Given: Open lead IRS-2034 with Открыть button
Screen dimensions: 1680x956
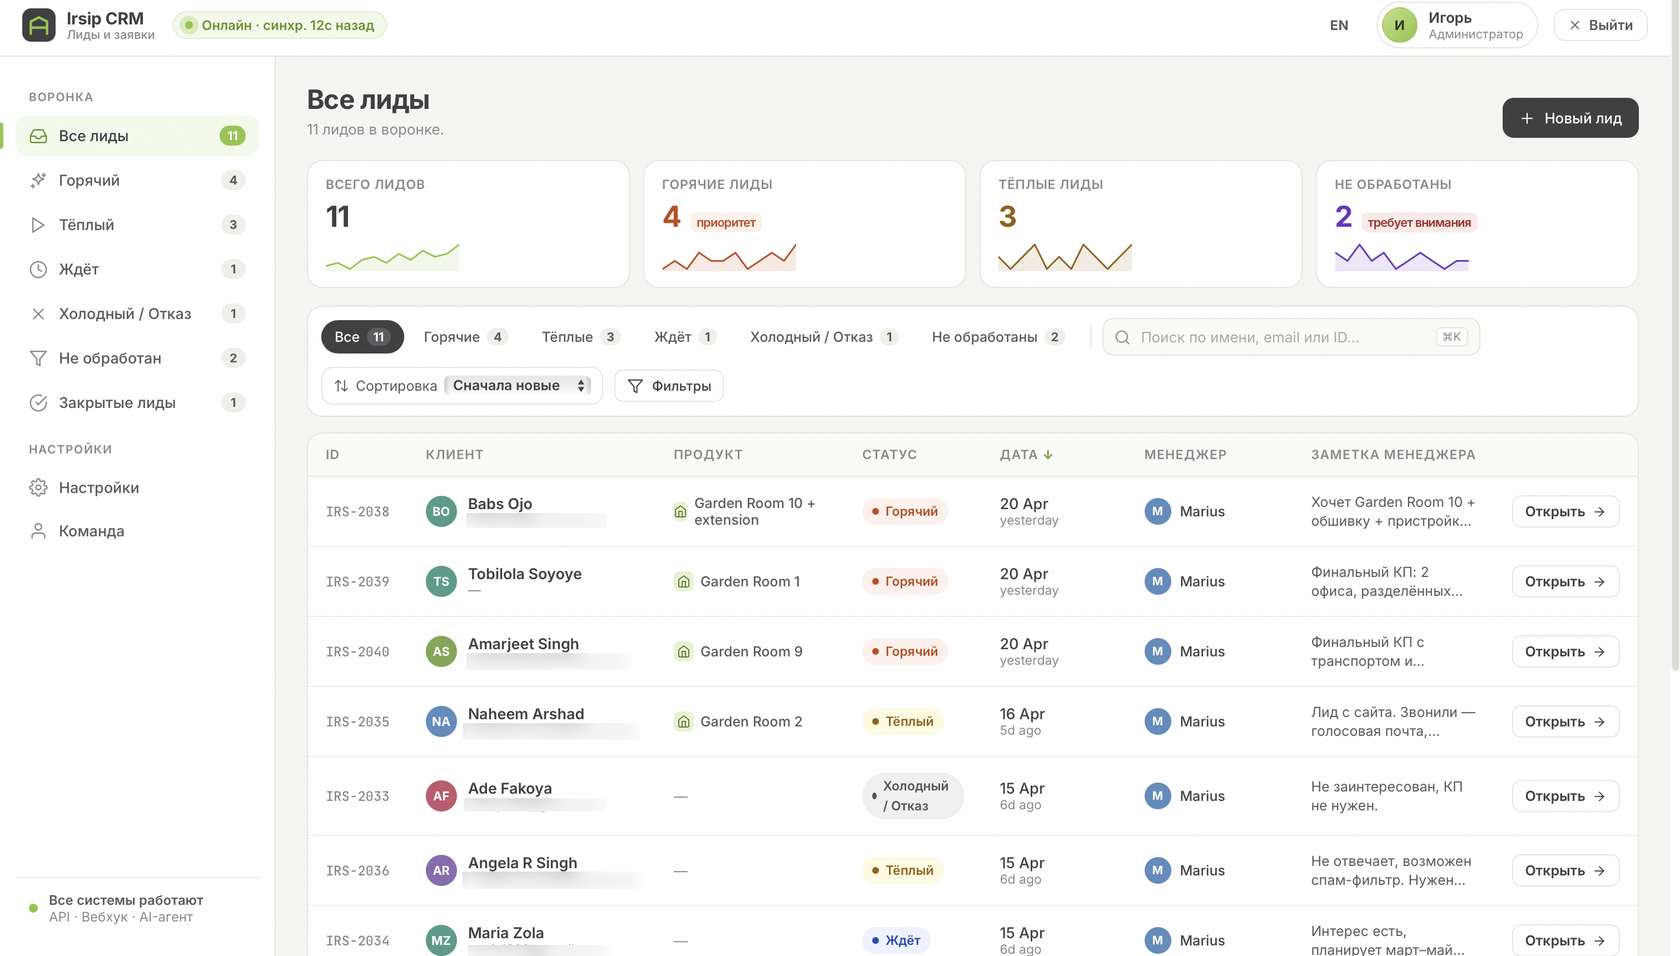Looking at the screenshot, I should click(1565, 941).
